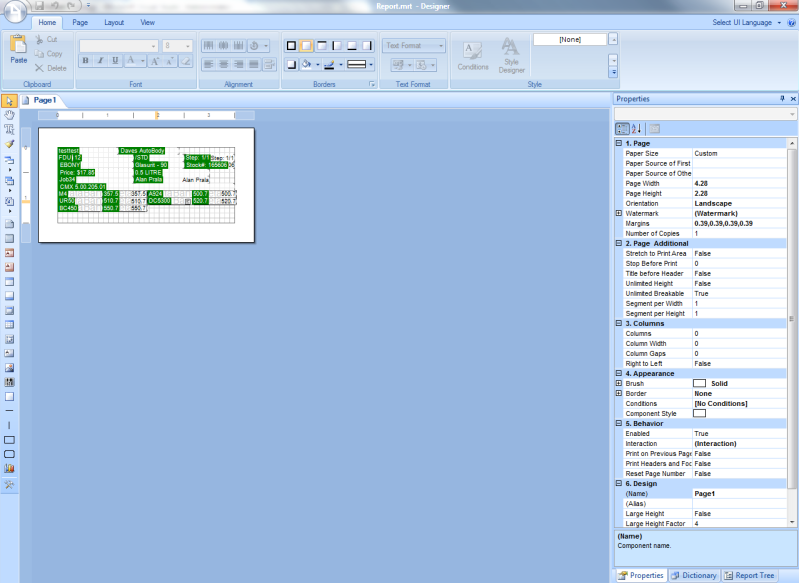
Task: Toggle the no-borders button
Action: [306, 46]
